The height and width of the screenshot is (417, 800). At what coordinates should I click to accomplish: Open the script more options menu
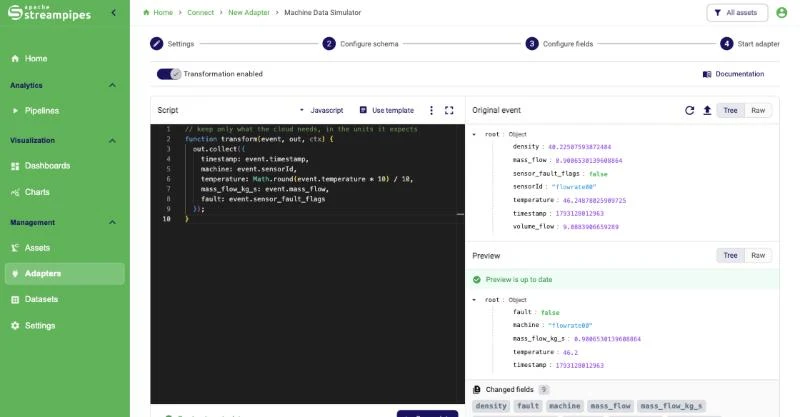coord(431,110)
